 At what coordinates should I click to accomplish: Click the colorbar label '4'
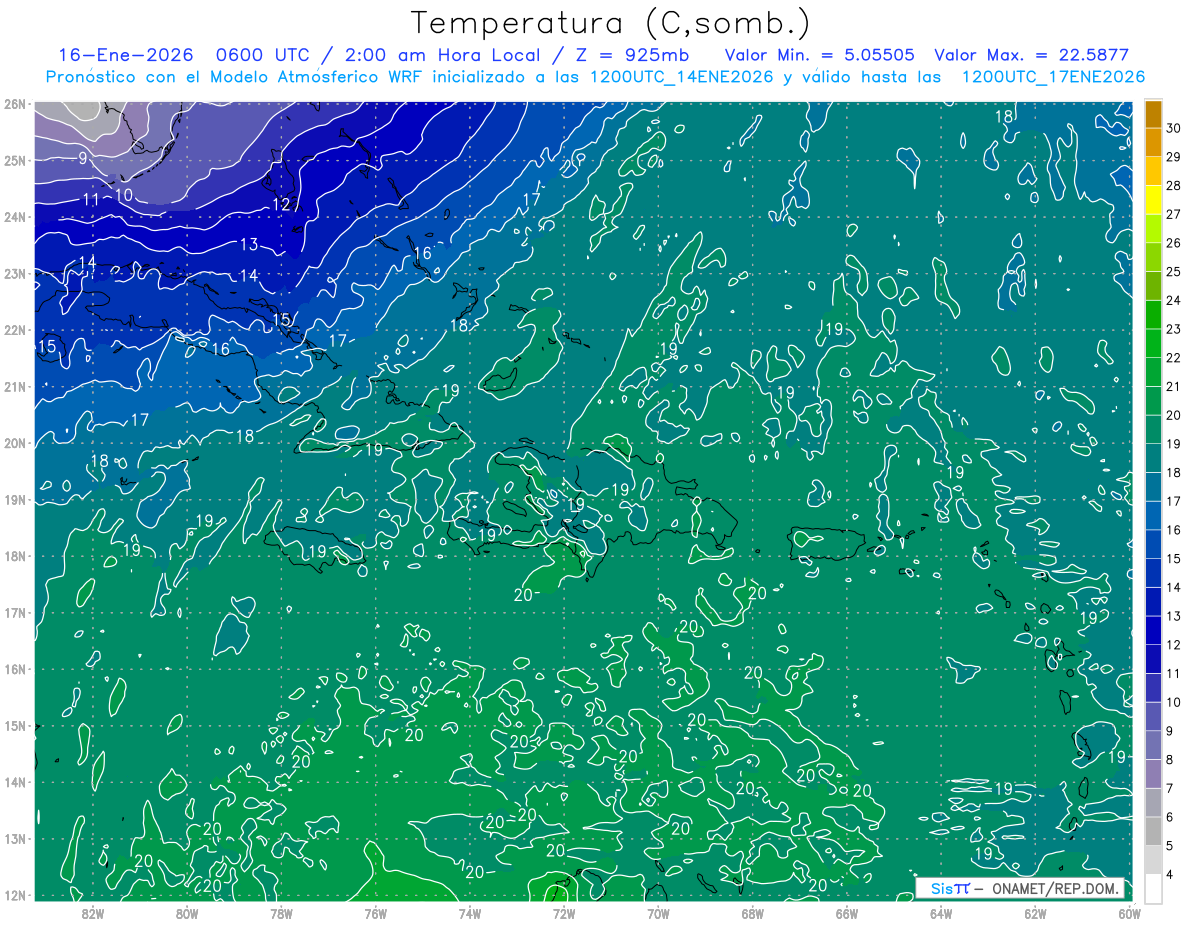pos(1169,874)
